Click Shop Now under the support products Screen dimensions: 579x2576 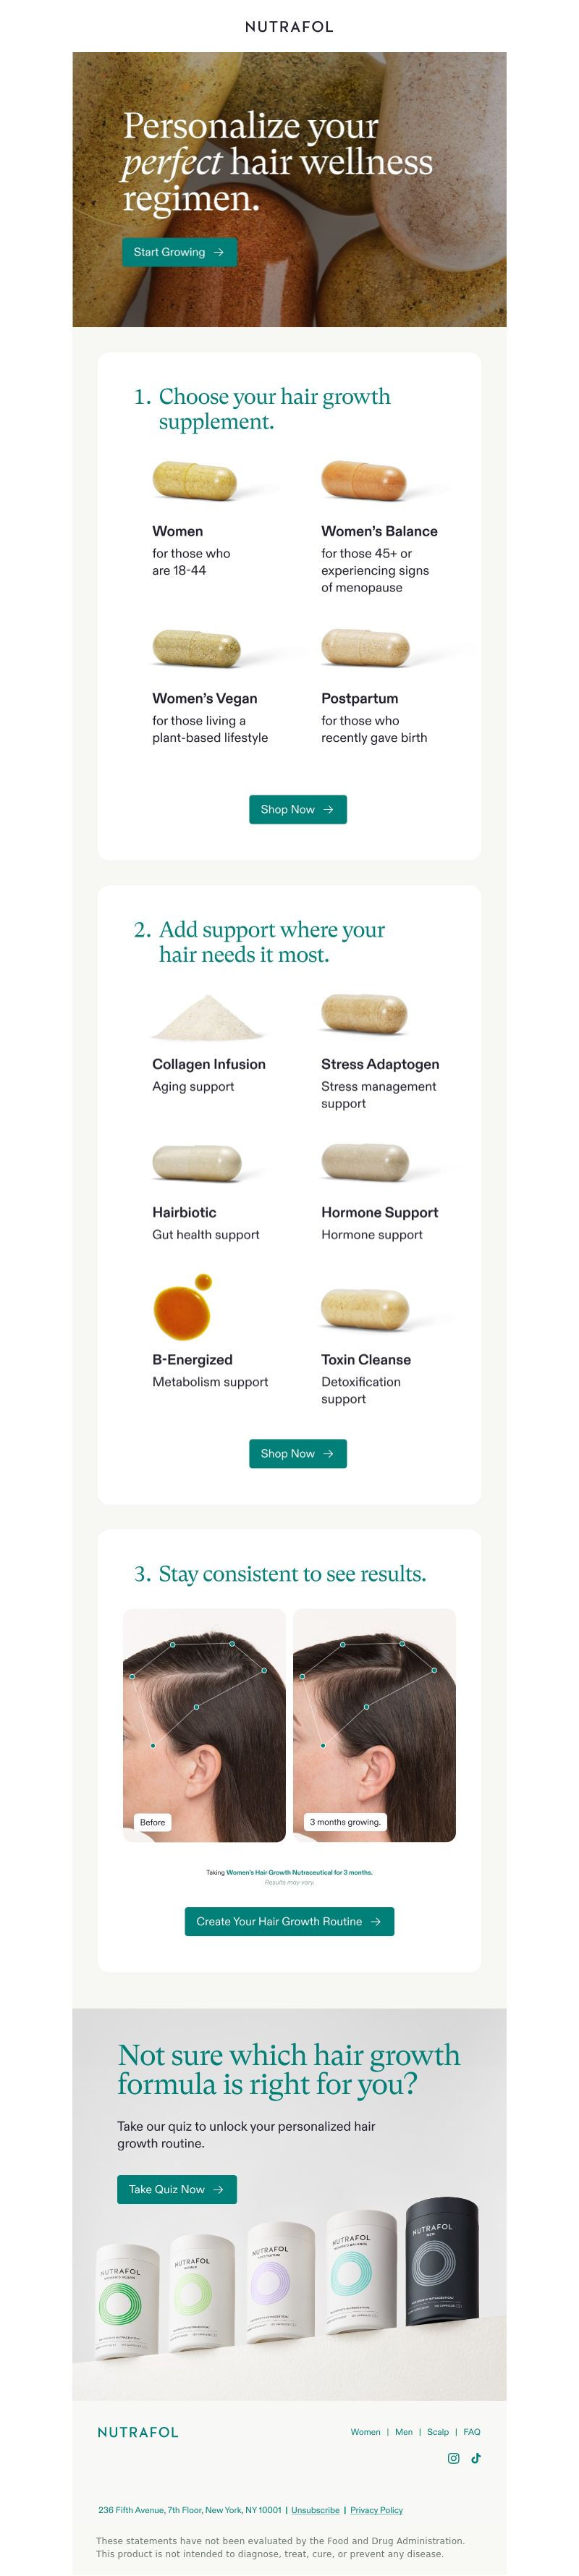tap(298, 1453)
